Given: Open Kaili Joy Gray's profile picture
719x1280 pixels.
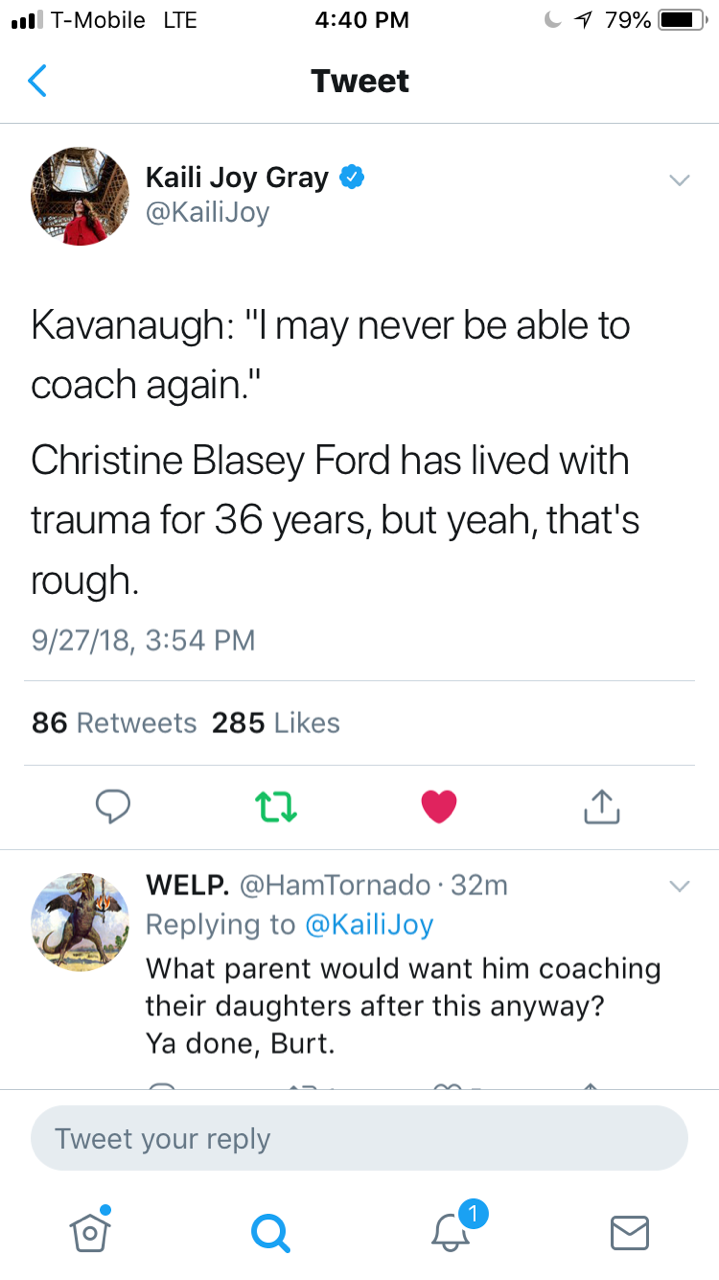Looking at the screenshot, I should pos(81,197).
